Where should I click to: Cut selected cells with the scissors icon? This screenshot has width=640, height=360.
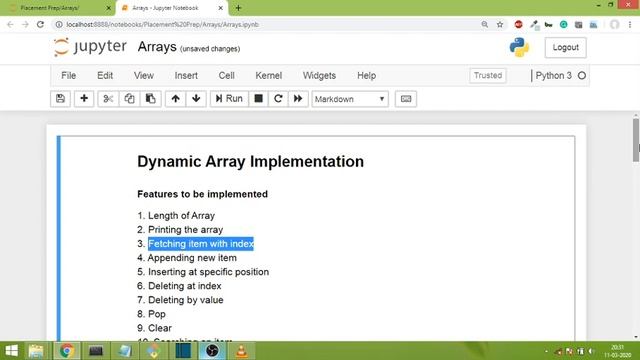point(108,99)
